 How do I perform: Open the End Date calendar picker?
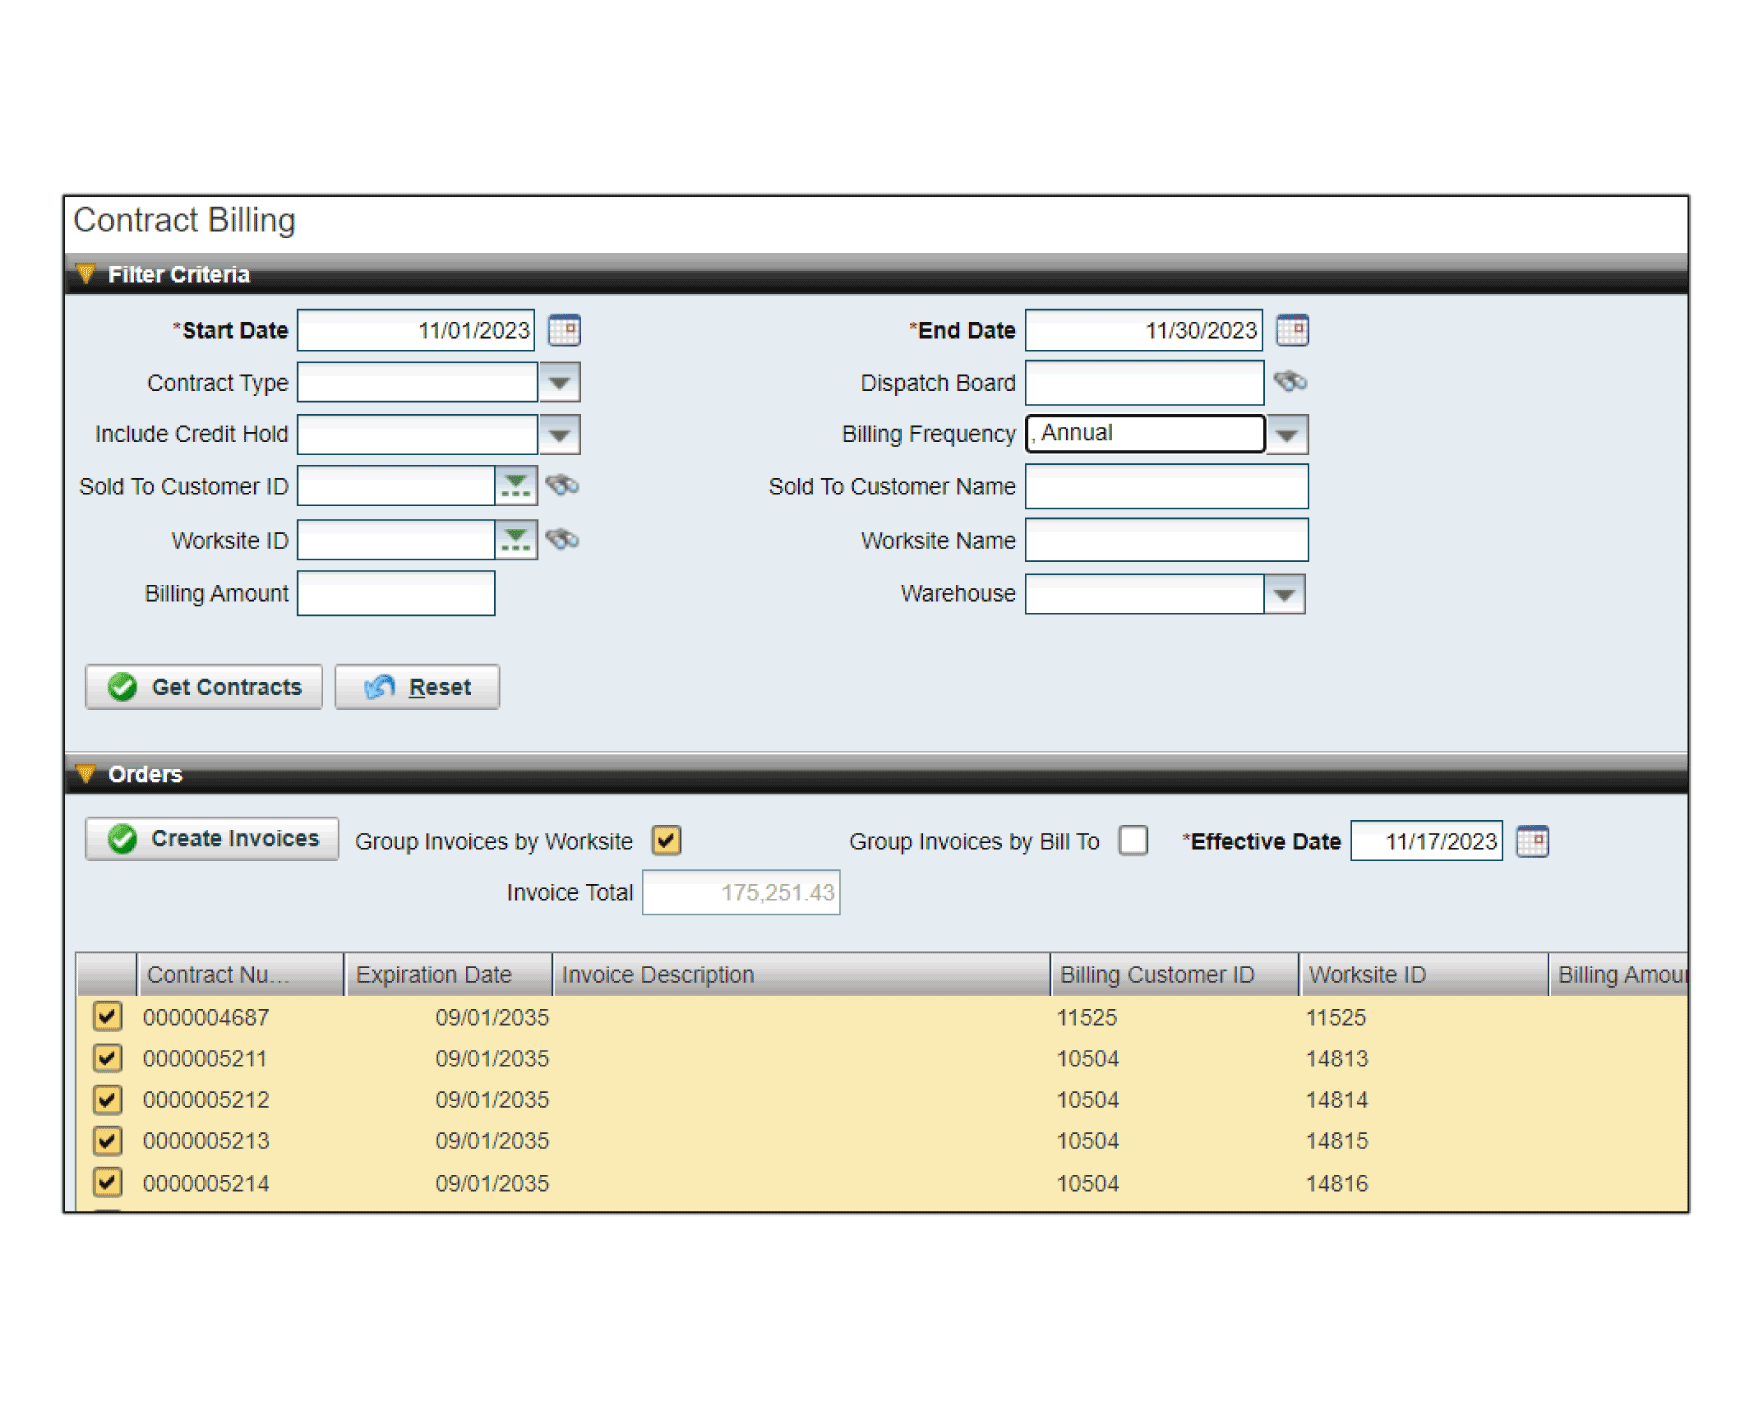[x=1292, y=330]
